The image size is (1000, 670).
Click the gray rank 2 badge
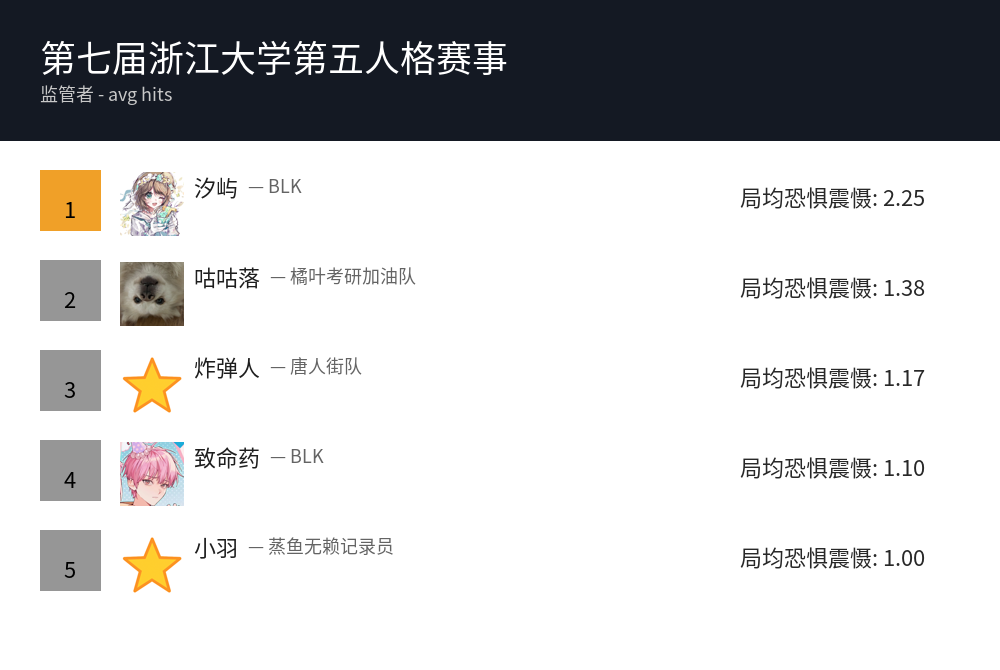(70, 291)
